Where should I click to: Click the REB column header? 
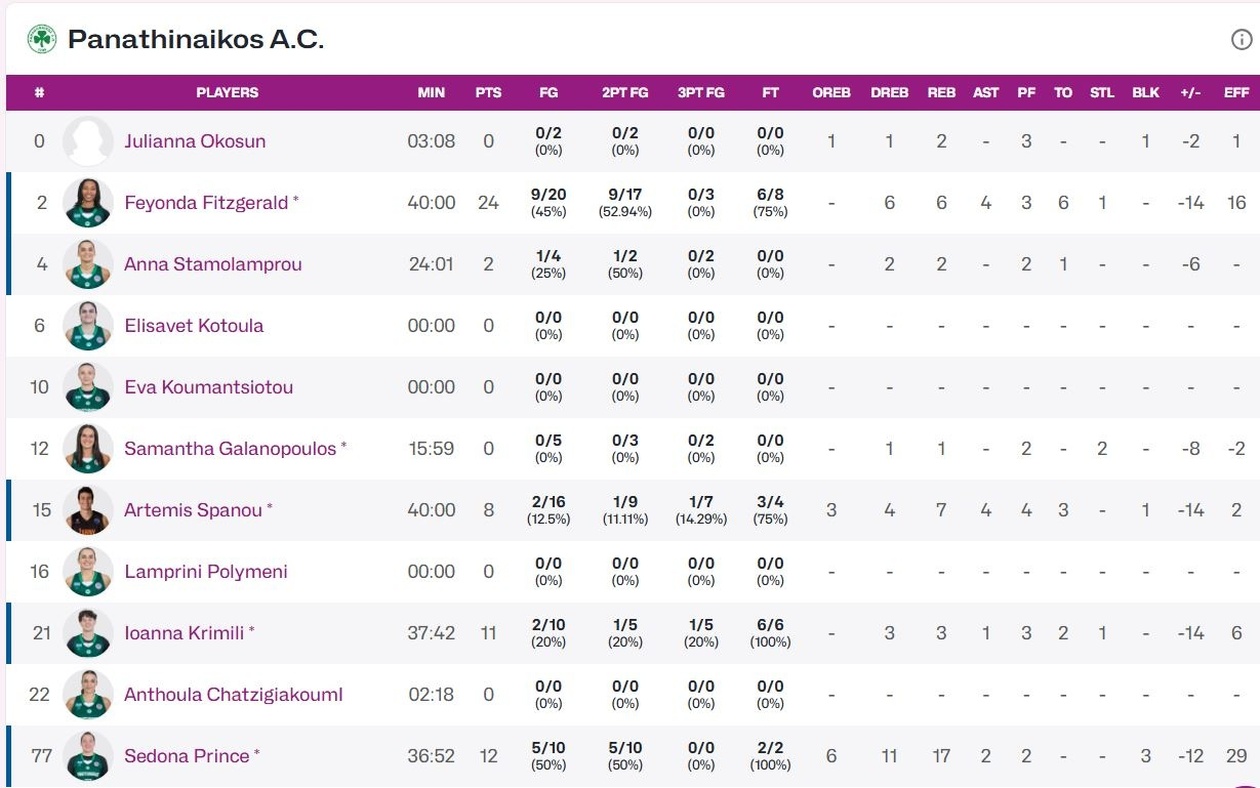941,93
